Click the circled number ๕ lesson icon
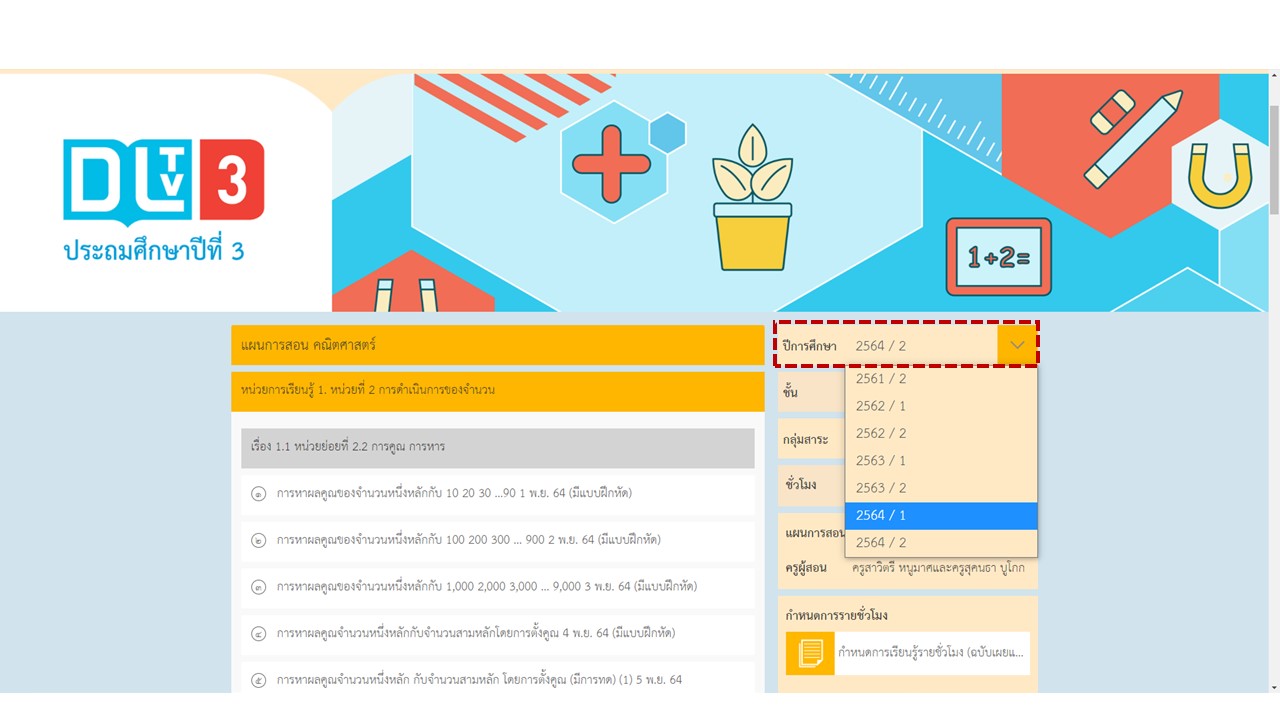The image size is (1280, 720). click(259, 680)
